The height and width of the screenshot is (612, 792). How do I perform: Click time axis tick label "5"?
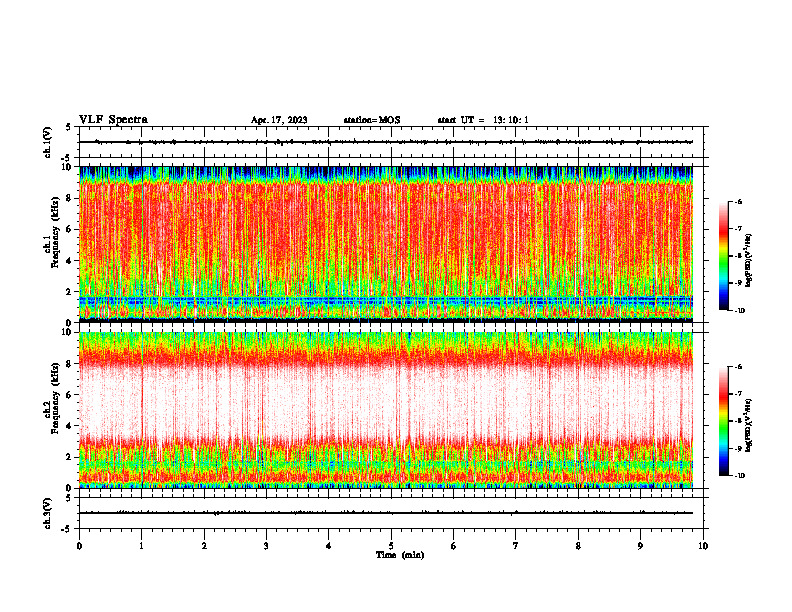click(x=391, y=546)
